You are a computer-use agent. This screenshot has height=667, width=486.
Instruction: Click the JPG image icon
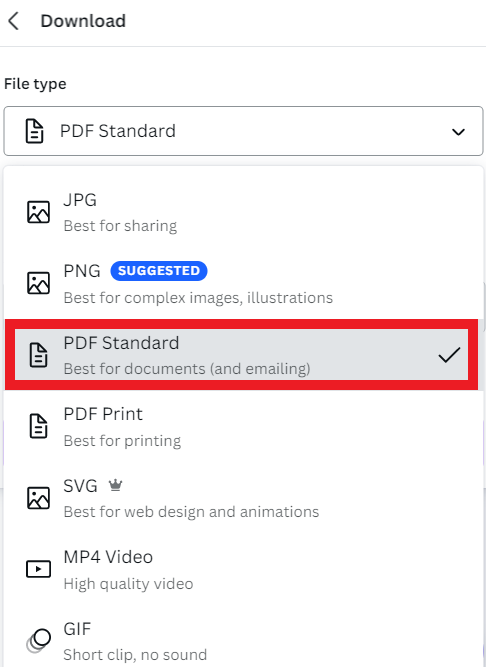[39, 212]
